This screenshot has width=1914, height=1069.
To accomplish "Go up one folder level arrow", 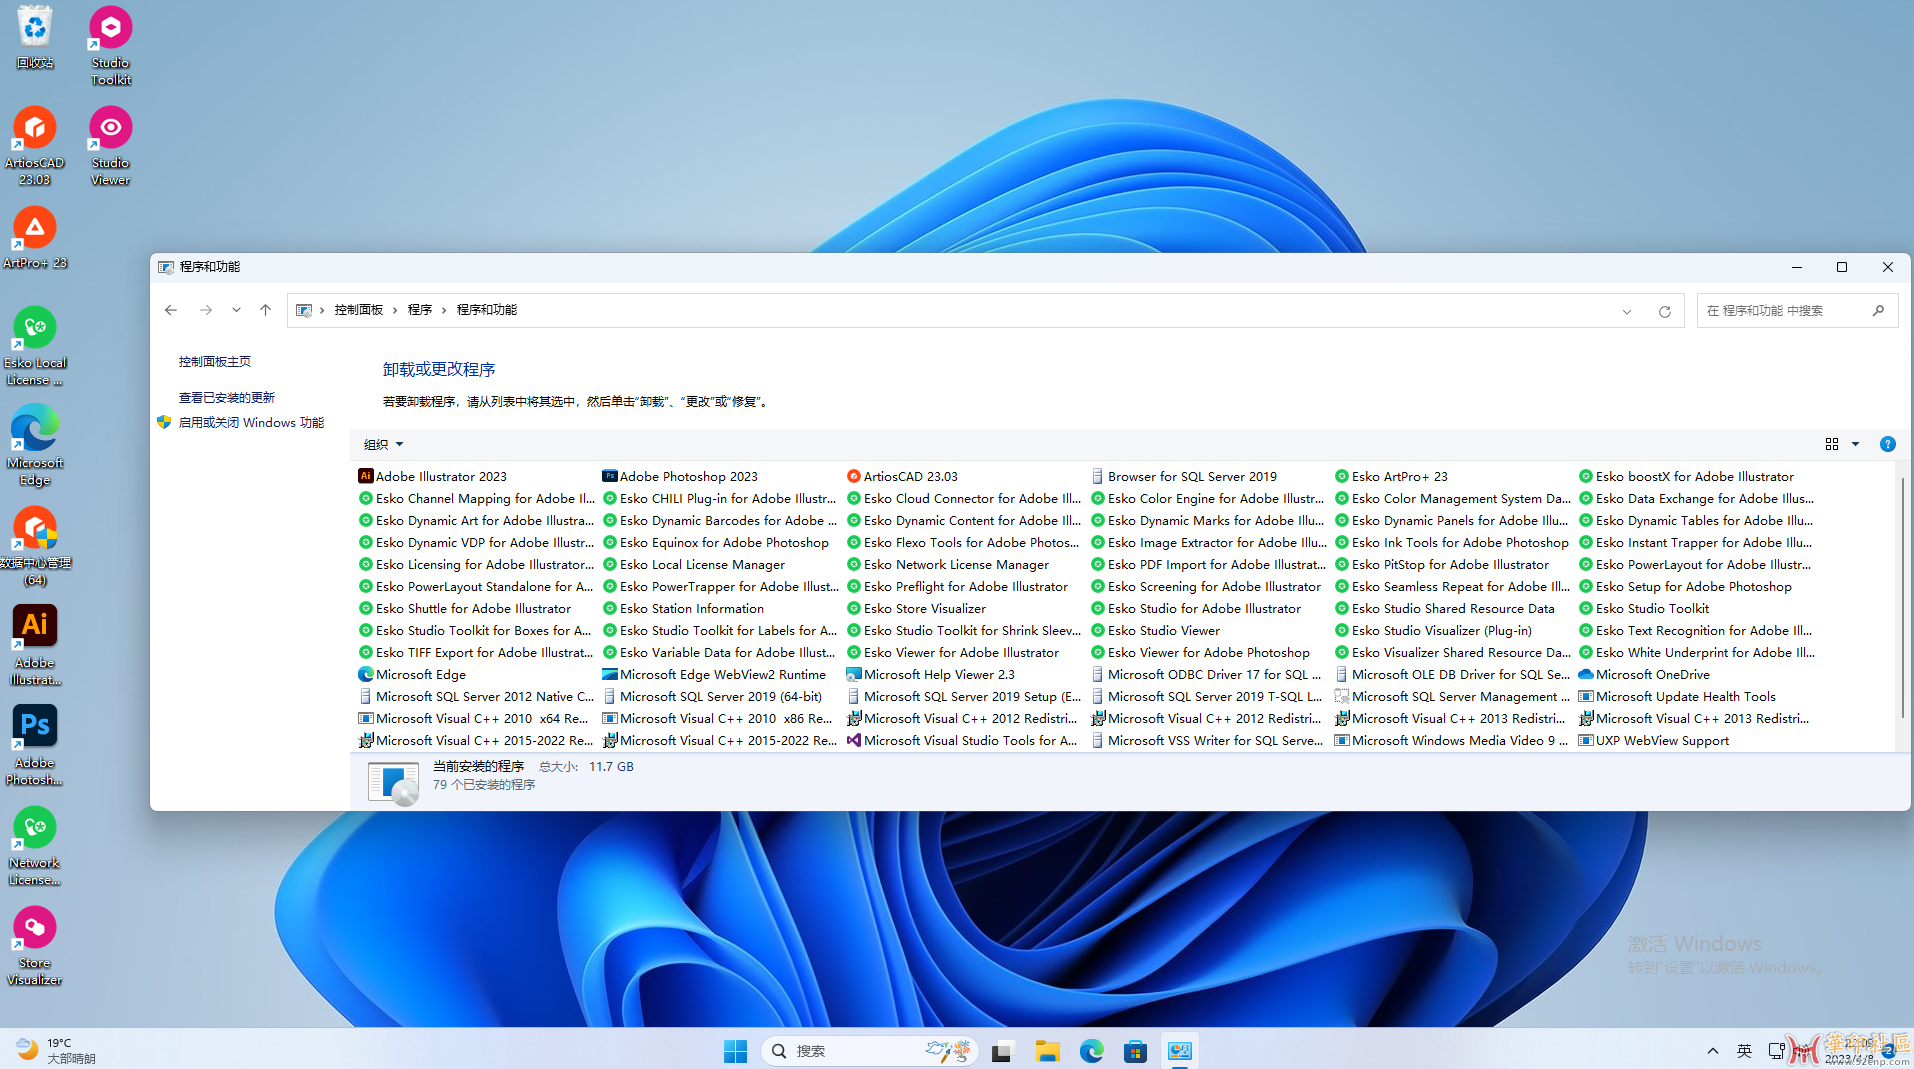I will point(265,310).
